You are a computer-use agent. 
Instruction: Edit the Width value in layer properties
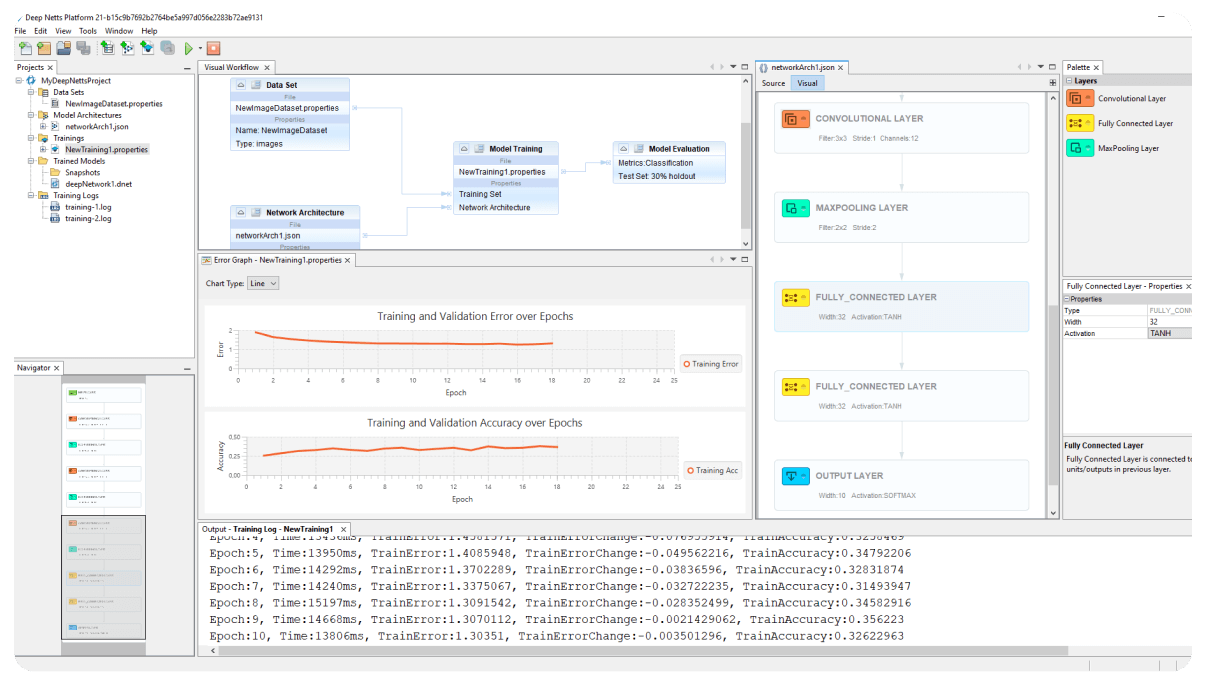coord(1170,322)
